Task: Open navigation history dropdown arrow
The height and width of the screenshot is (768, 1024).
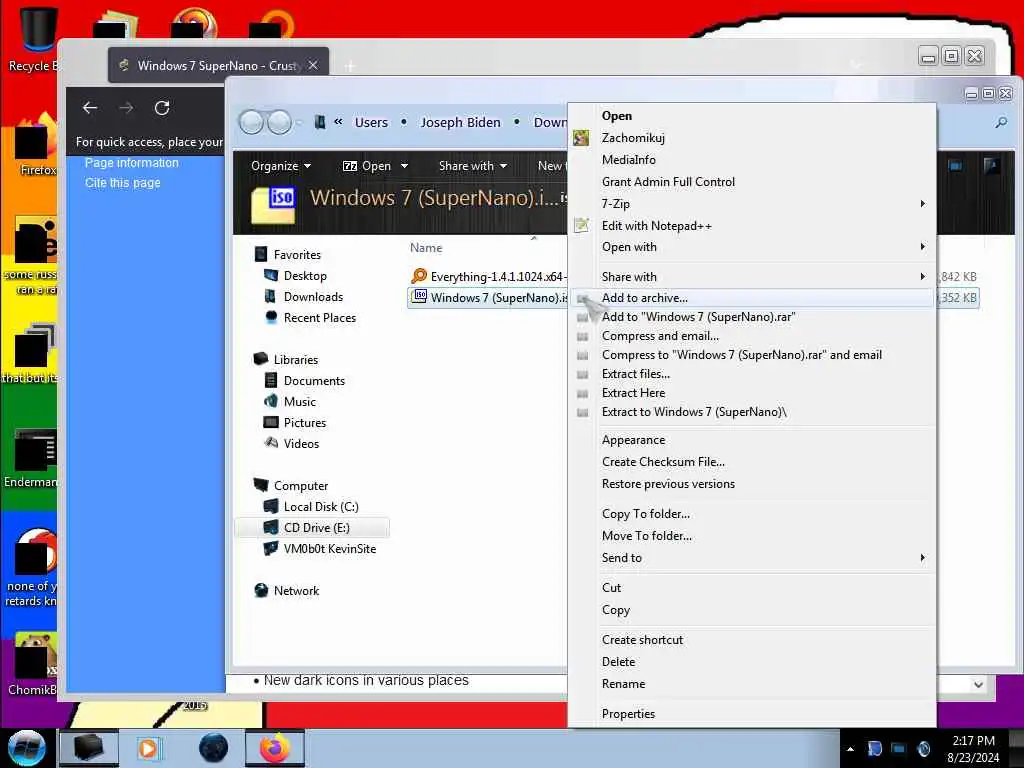Action: (x=299, y=122)
